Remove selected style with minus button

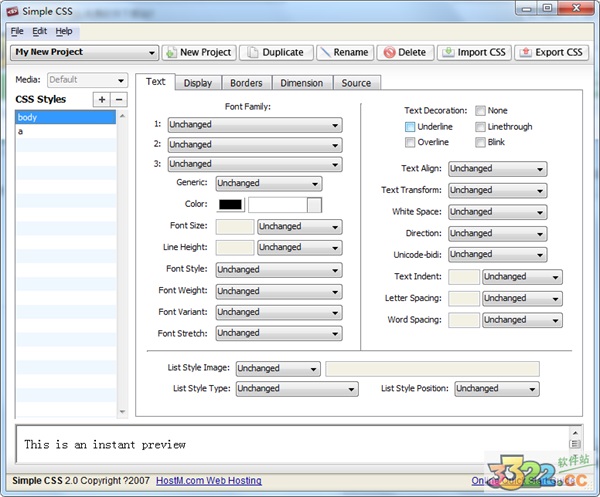[119, 99]
